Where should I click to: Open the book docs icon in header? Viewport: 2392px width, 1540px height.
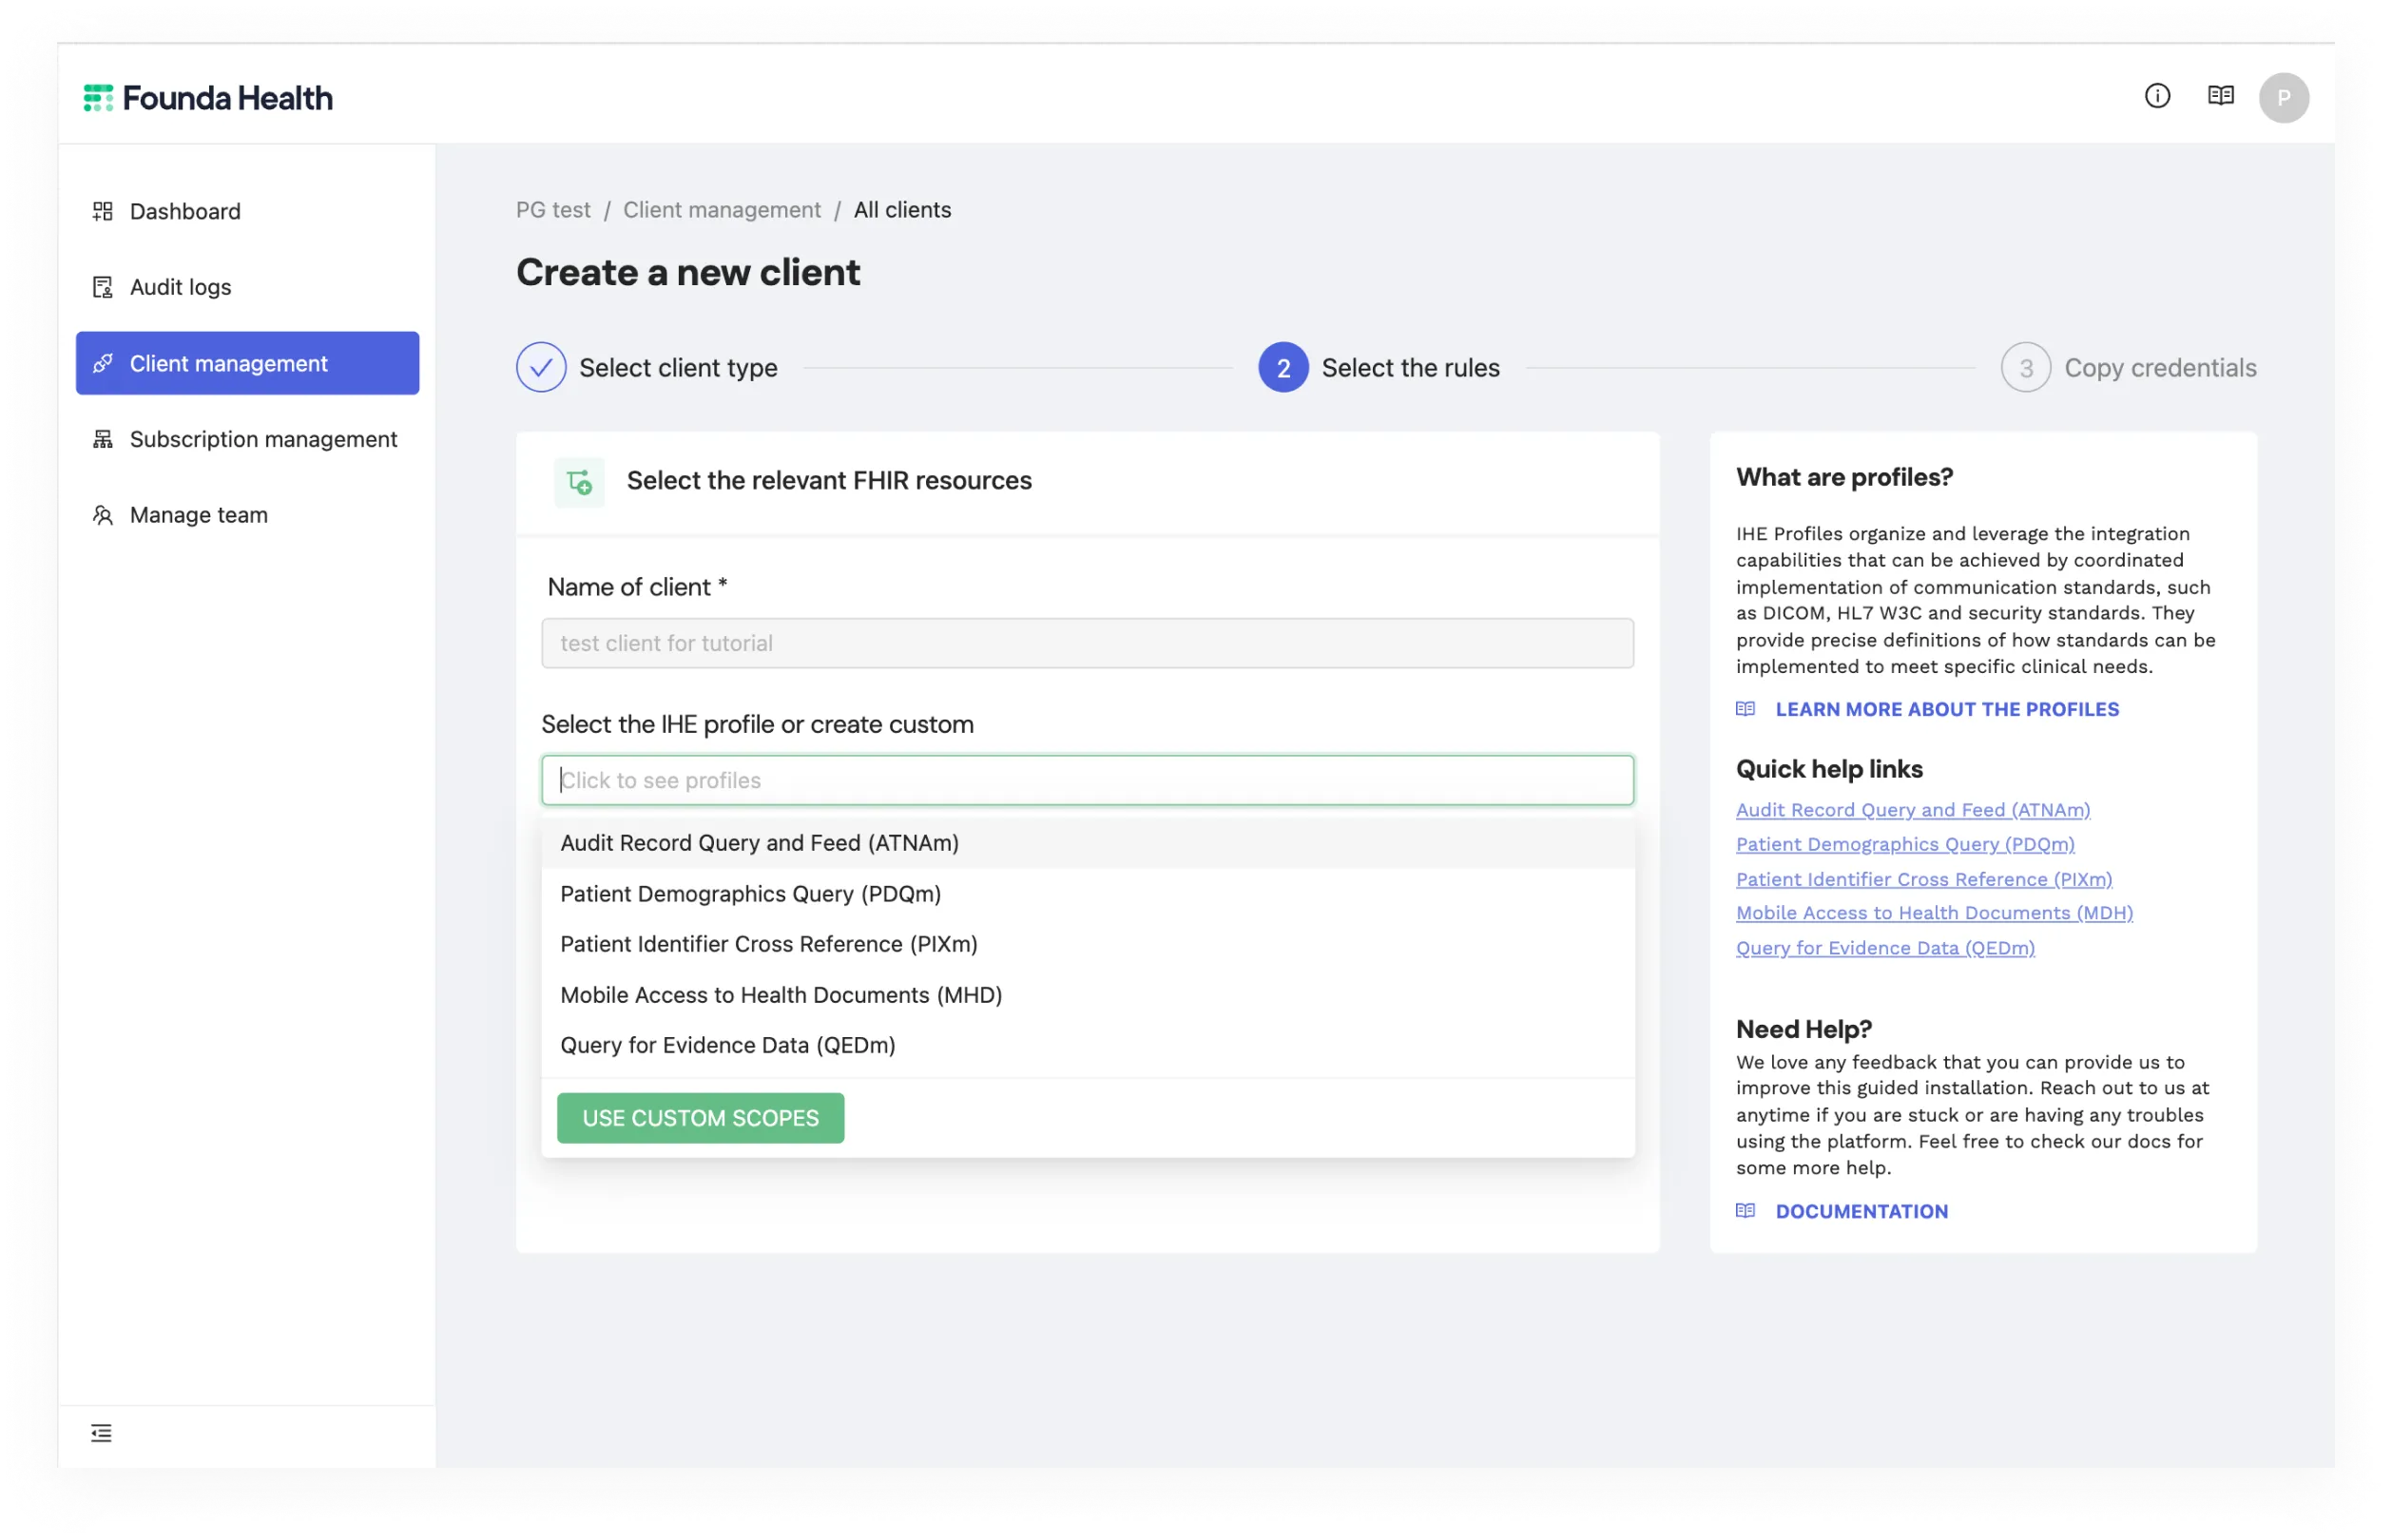(x=2220, y=96)
